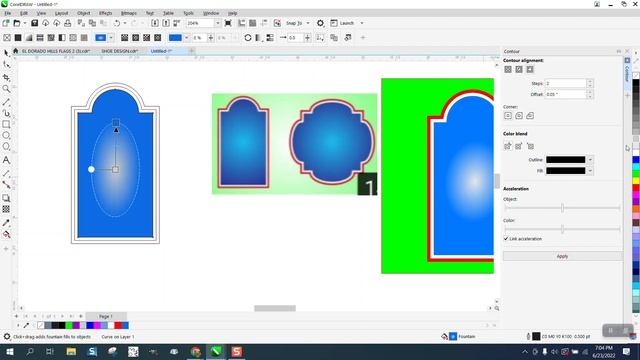Switch to SHOE DESIGN.cdr tab
Viewport: 640px width, 360px height.
tap(120, 51)
